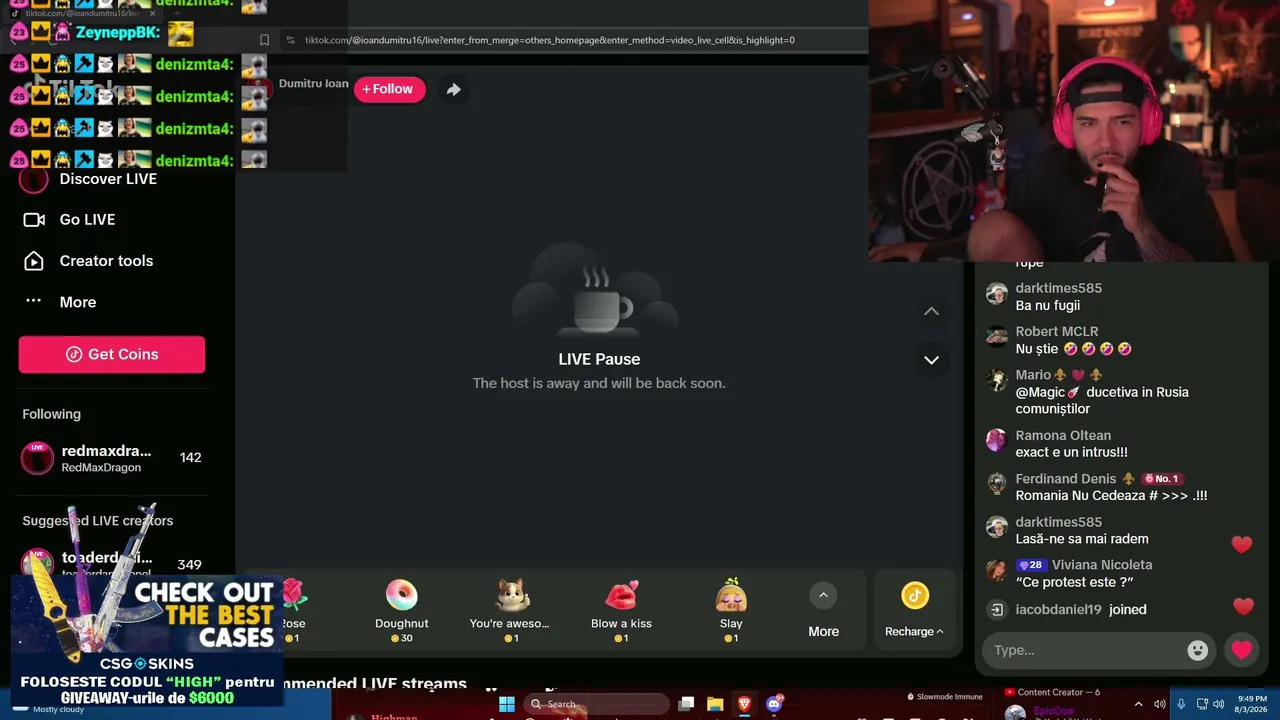Click the Windows taskbar Search box
The height and width of the screenshot is (720, 1280).
click(x=596, y=704)
